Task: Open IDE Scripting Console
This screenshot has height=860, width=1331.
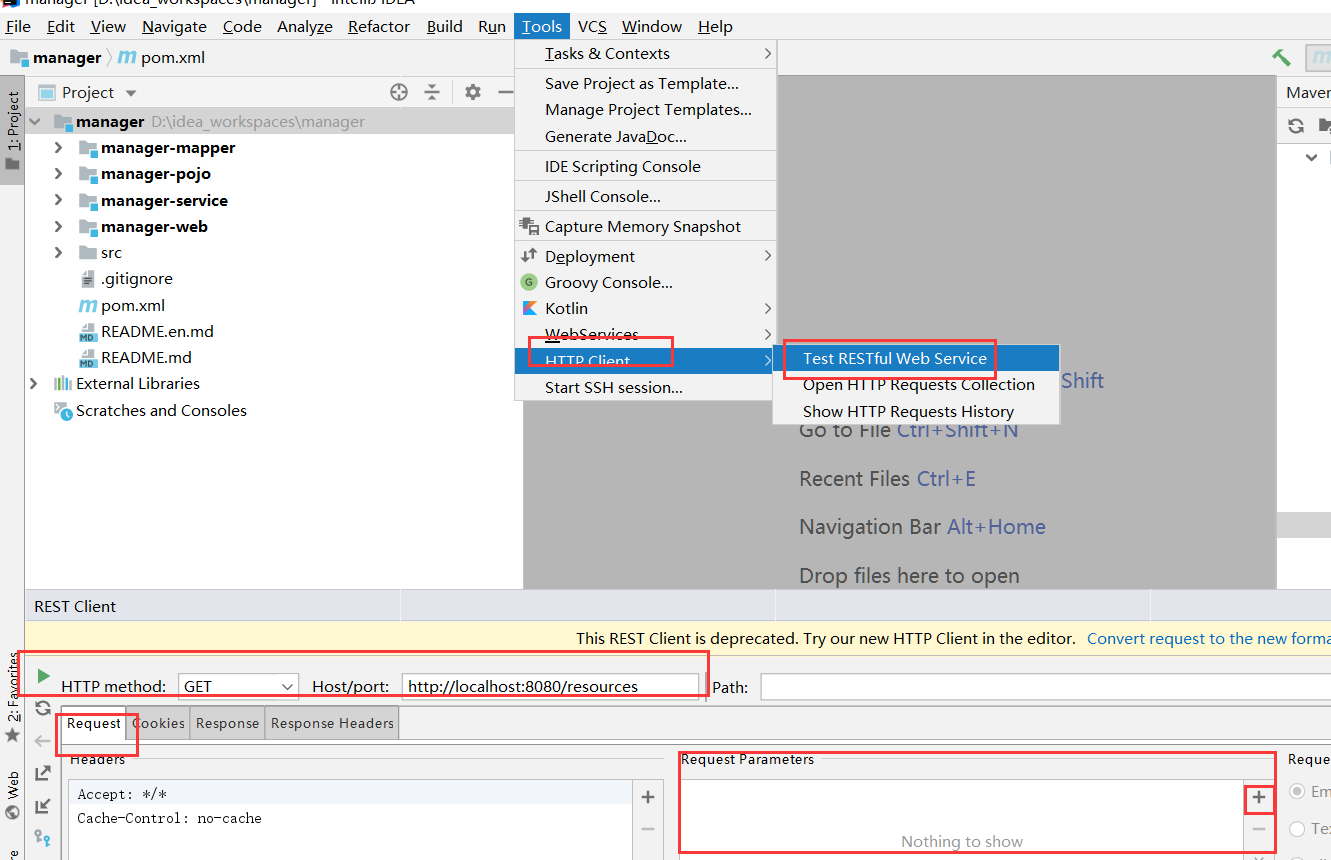Action: pyautogui.click(x=646, y=167)
